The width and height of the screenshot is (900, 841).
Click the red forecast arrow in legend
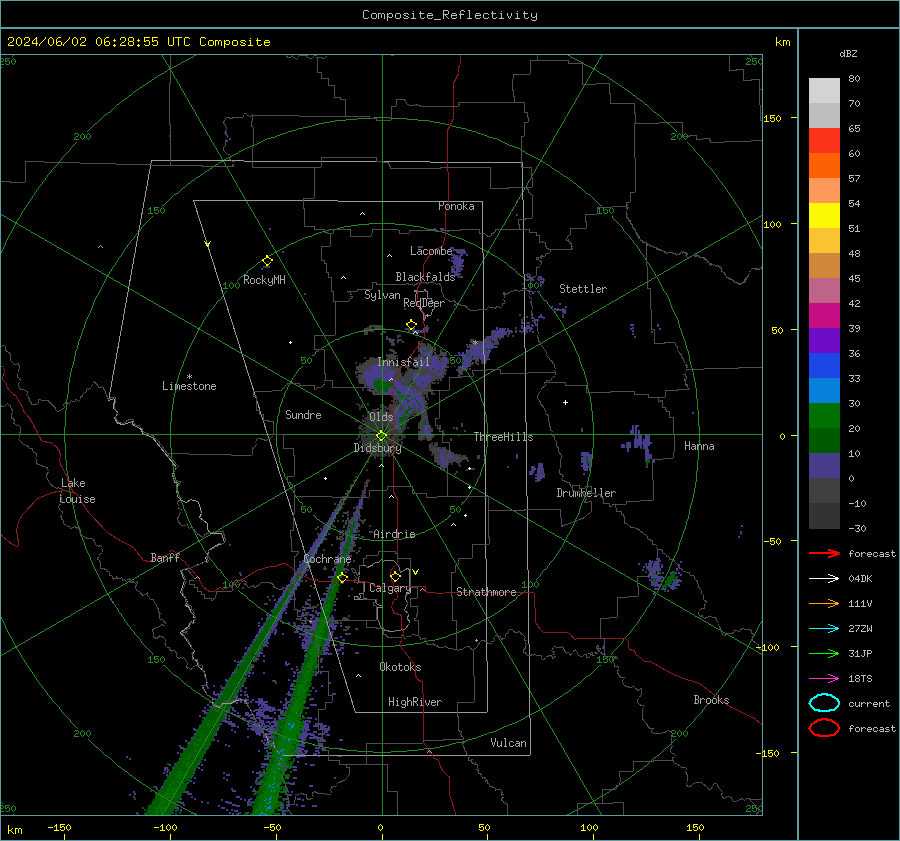pyautogui.click(x=824, y=553)
